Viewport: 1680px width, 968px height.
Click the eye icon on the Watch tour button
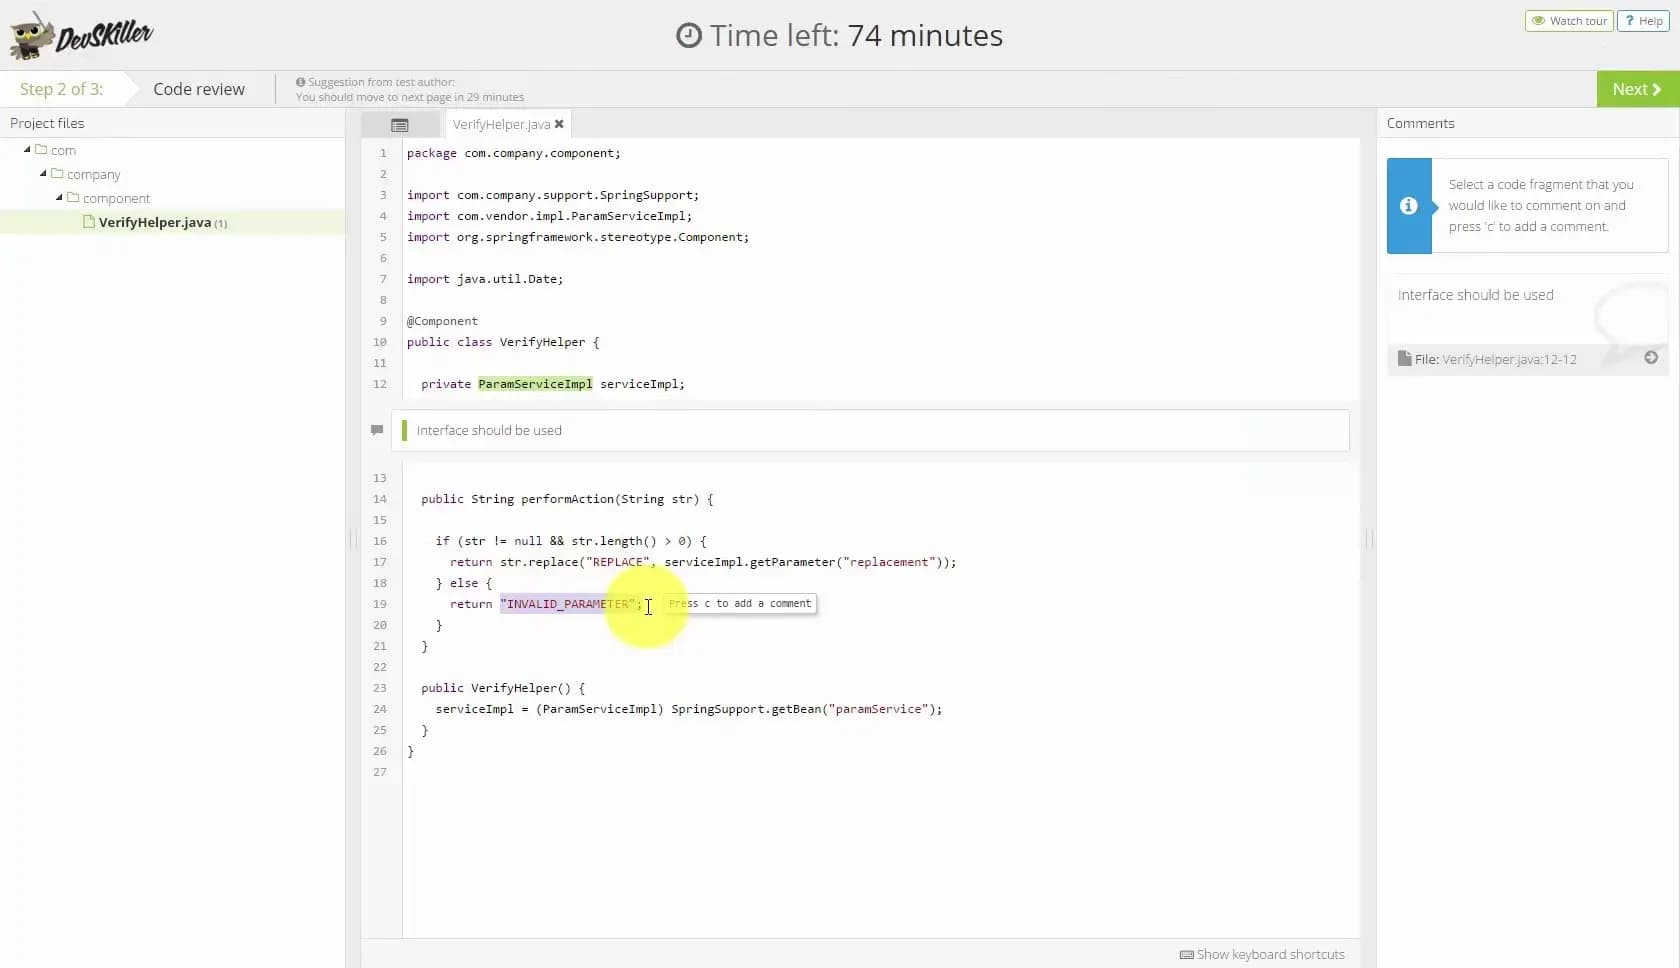(1537, 20)
